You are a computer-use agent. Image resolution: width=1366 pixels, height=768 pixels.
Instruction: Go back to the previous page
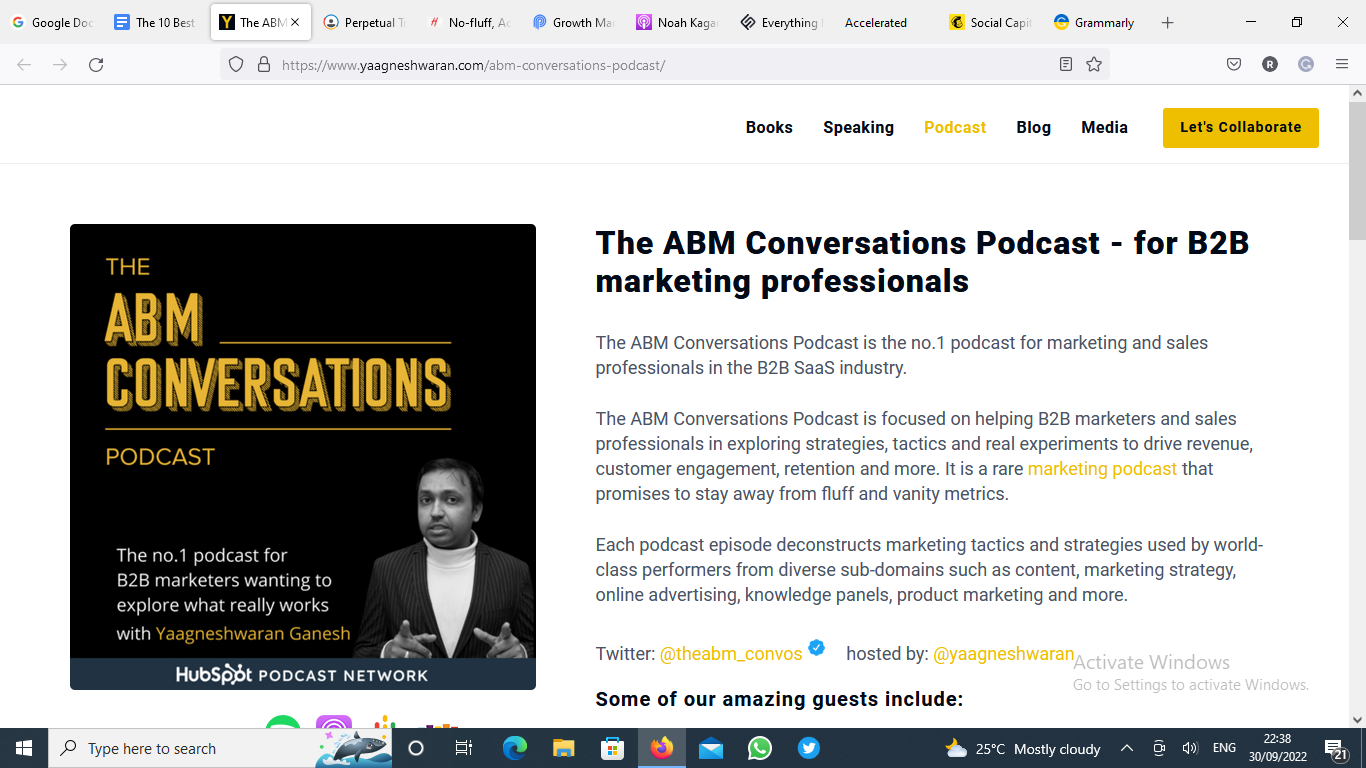click(x=24, y=65)
